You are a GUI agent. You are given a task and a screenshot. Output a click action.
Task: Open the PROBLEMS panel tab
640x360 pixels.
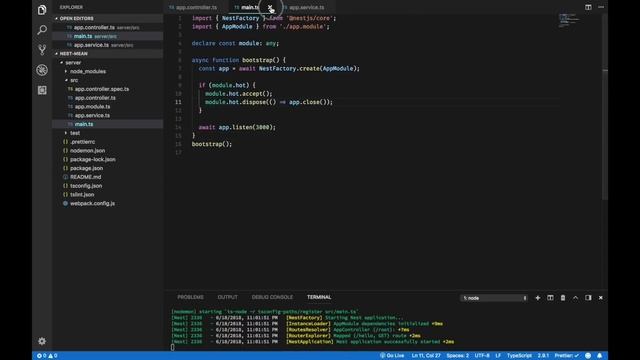(191, 297)
